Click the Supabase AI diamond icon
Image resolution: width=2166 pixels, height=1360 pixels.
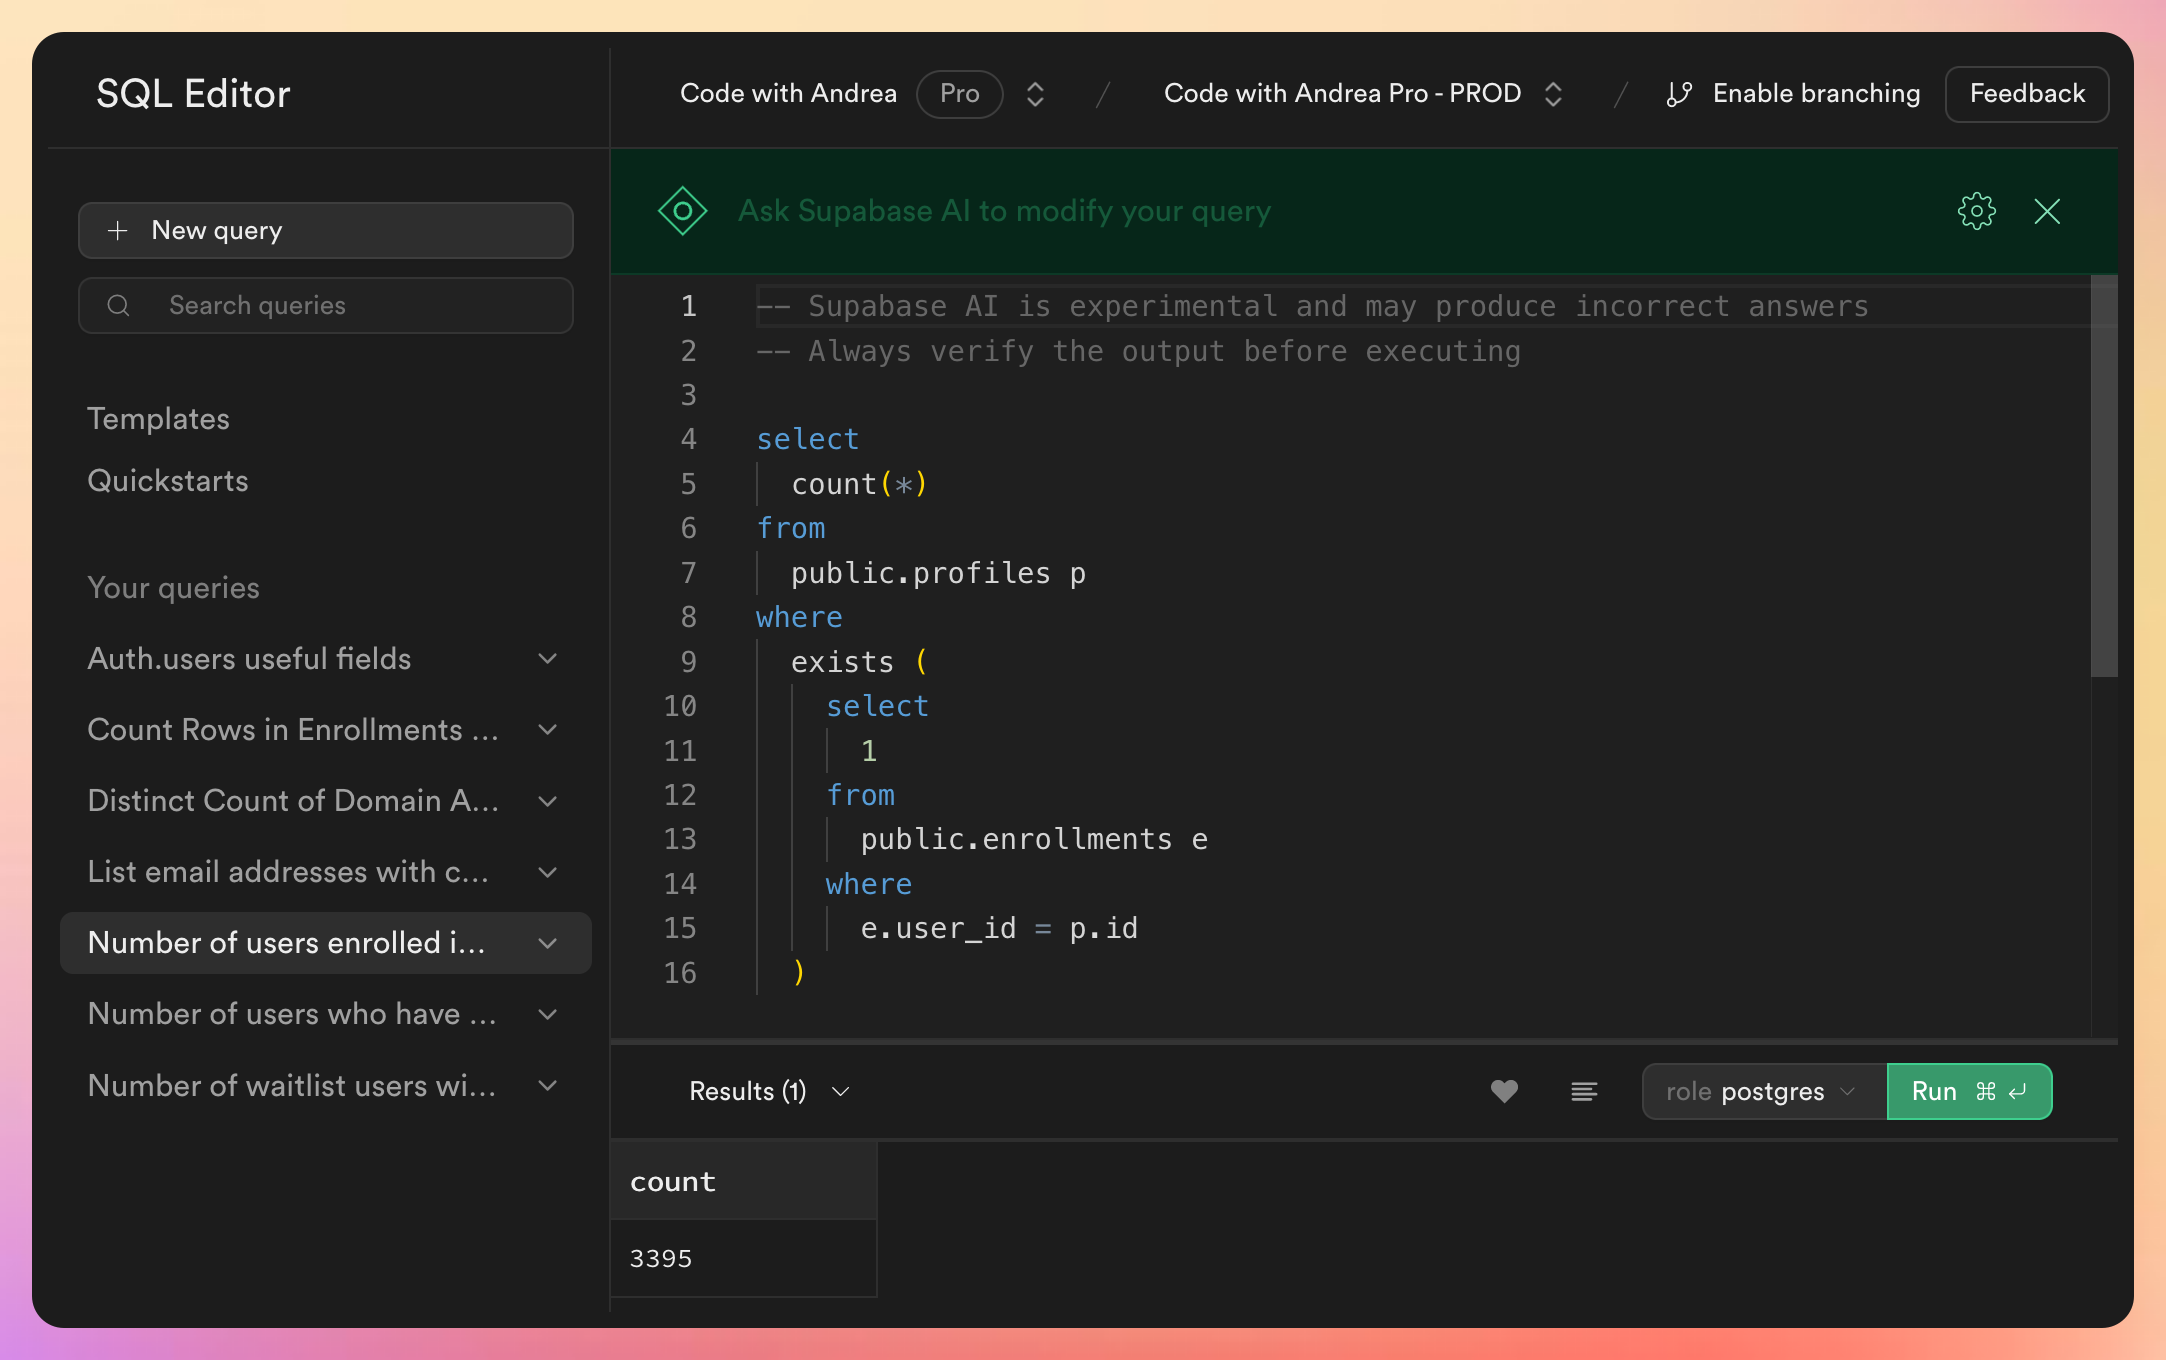coord(683,211)
